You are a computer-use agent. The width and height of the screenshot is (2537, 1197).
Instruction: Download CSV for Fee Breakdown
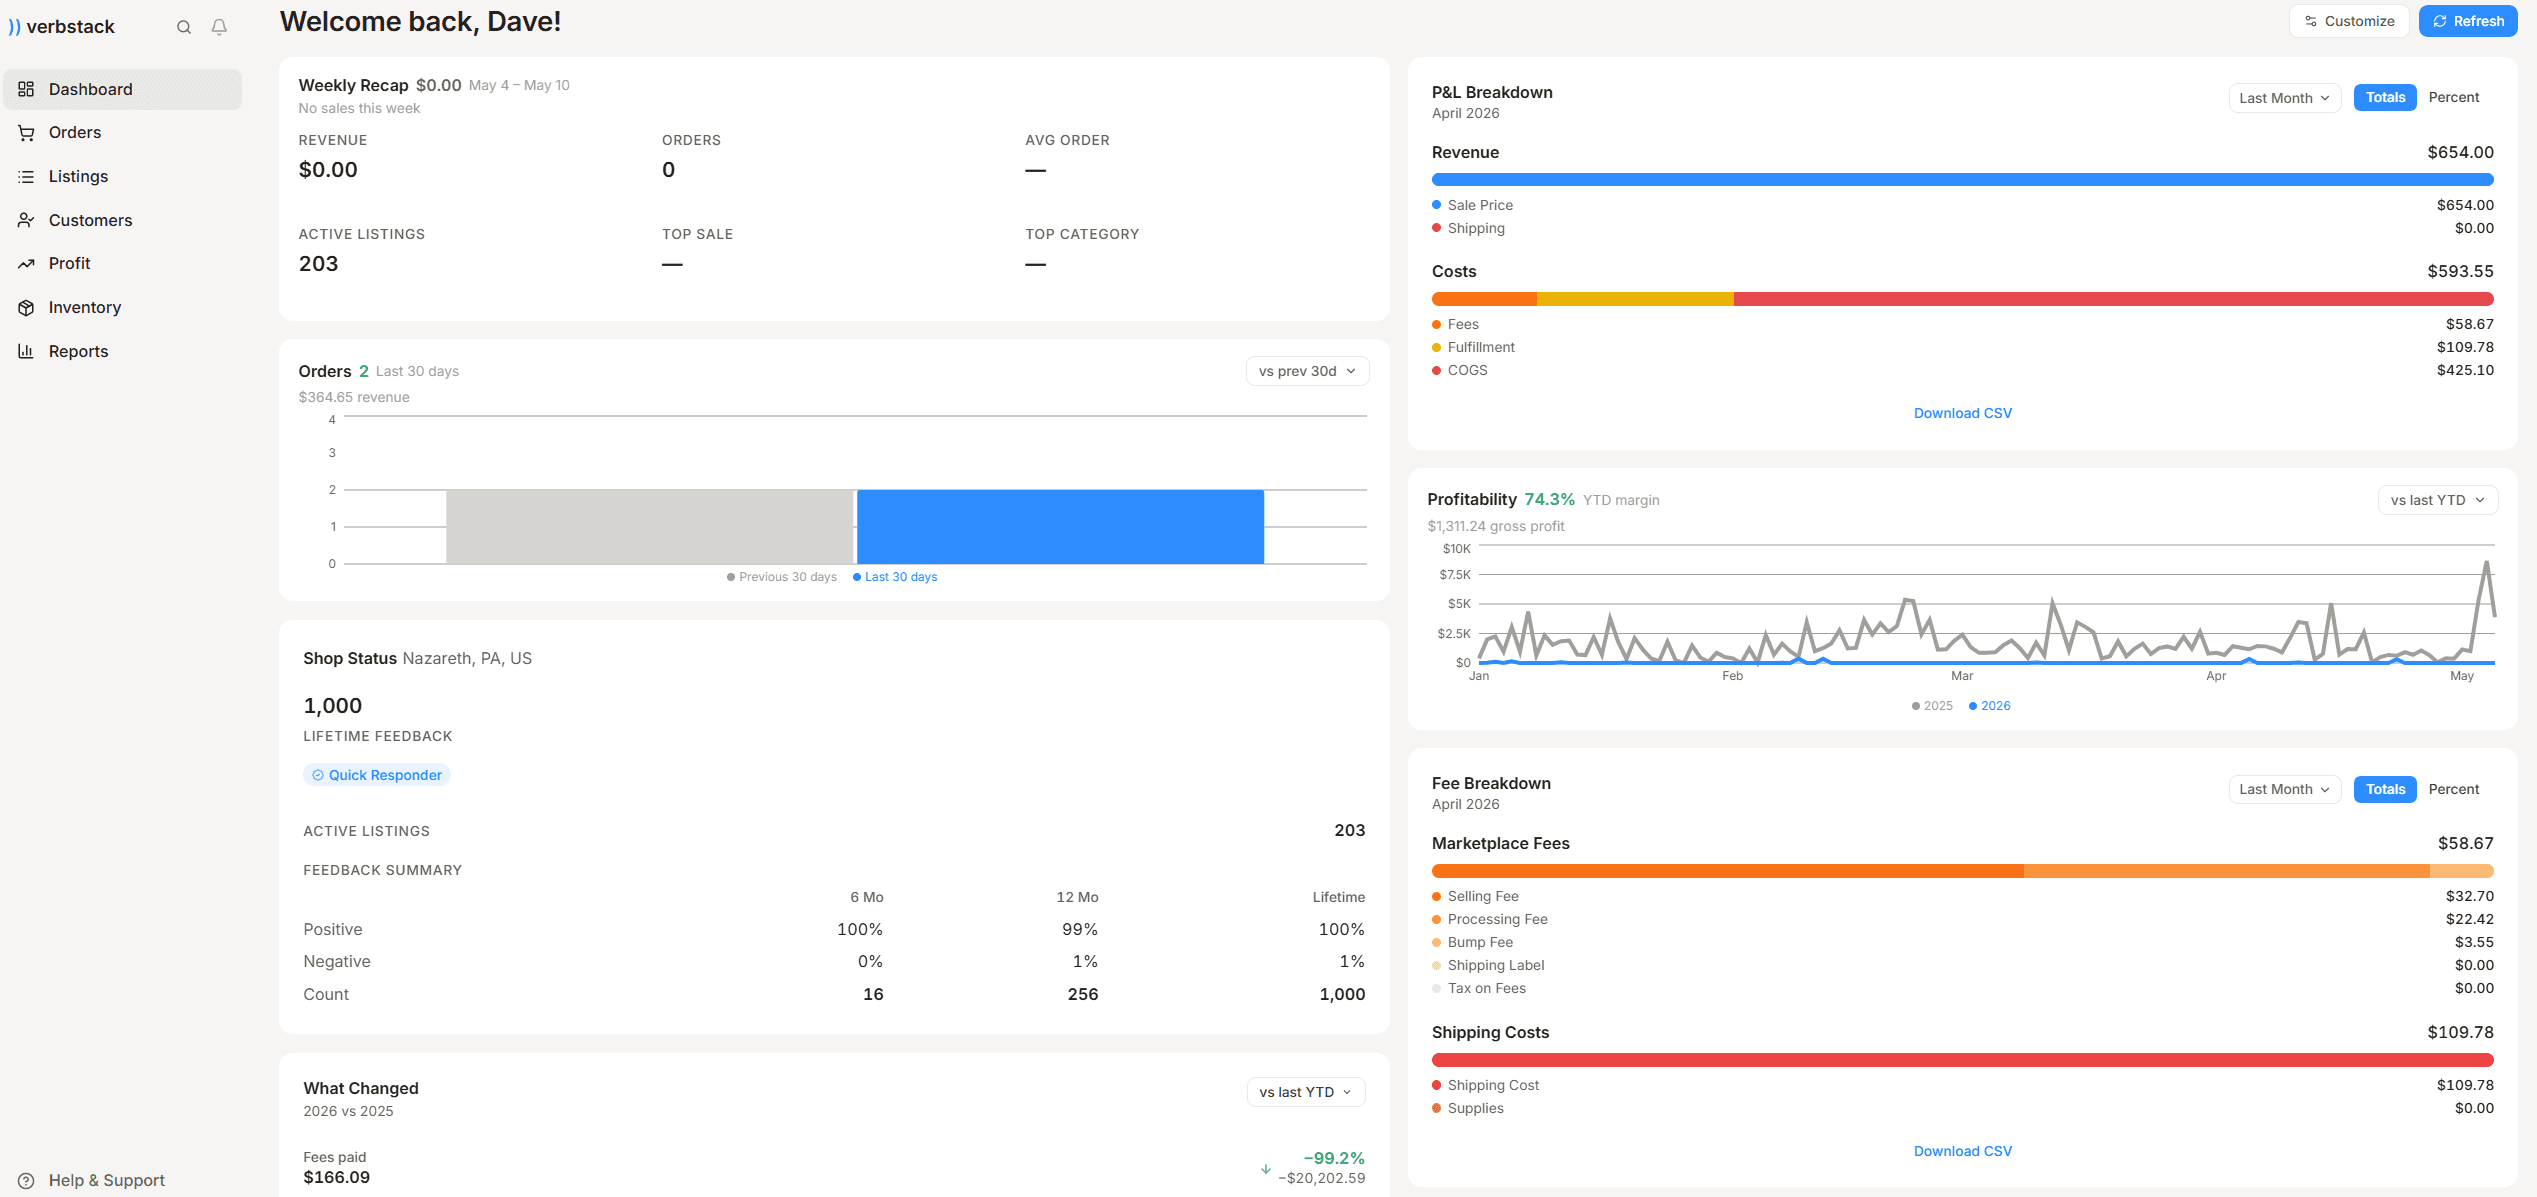click(x=1962, y=1151)
